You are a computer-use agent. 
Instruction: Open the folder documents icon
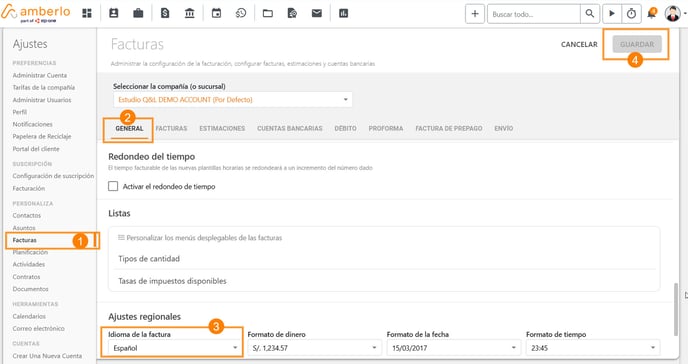click(268, 14)
